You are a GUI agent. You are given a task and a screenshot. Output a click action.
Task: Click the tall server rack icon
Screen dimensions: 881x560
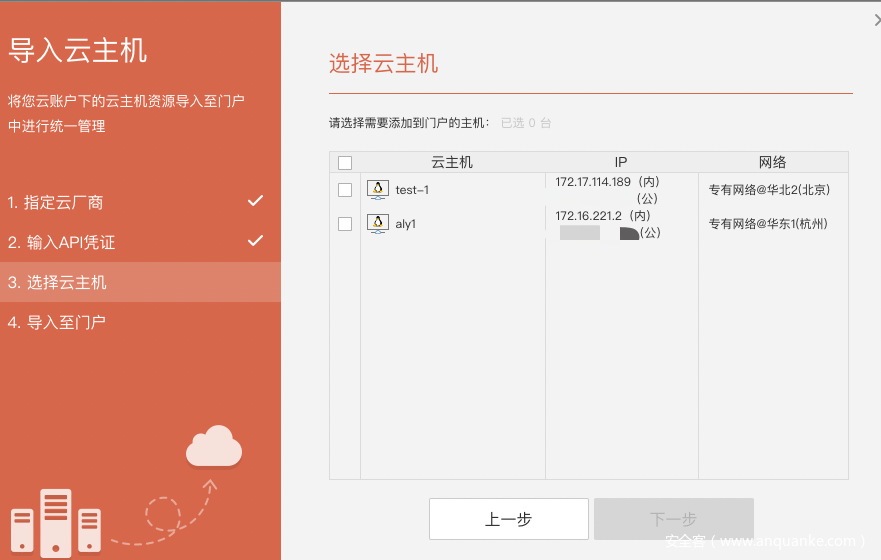click(57, 520)
